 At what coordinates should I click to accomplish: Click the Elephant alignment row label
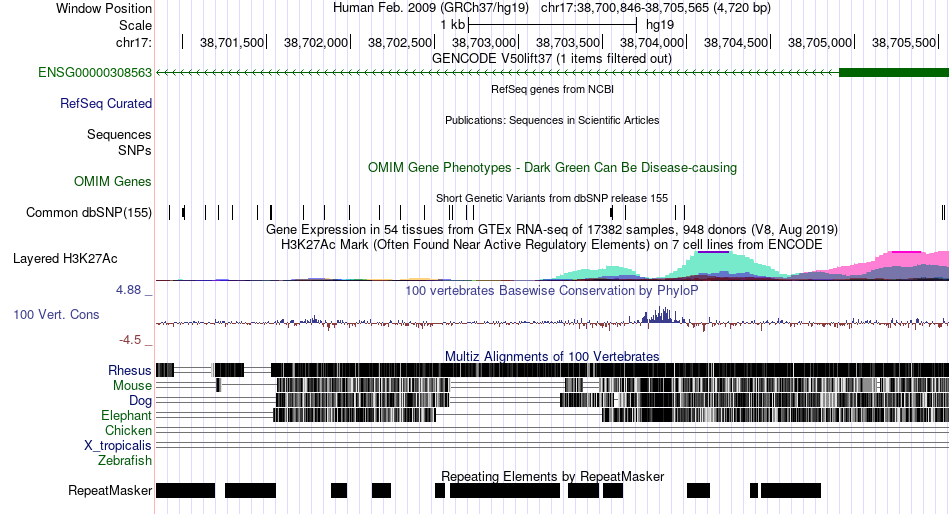tap(126, 416)
